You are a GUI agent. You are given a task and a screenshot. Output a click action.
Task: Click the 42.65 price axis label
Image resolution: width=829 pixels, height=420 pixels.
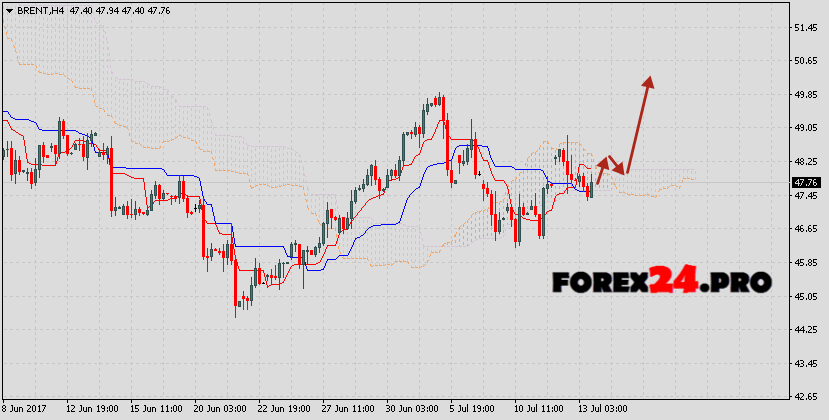pos(806,397)
